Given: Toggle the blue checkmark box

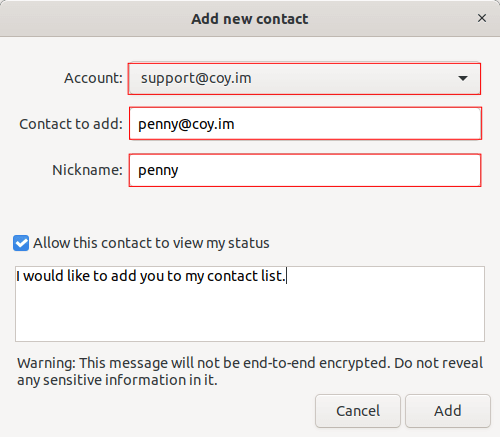Looking at the screenshot, I should coord(21,243).
